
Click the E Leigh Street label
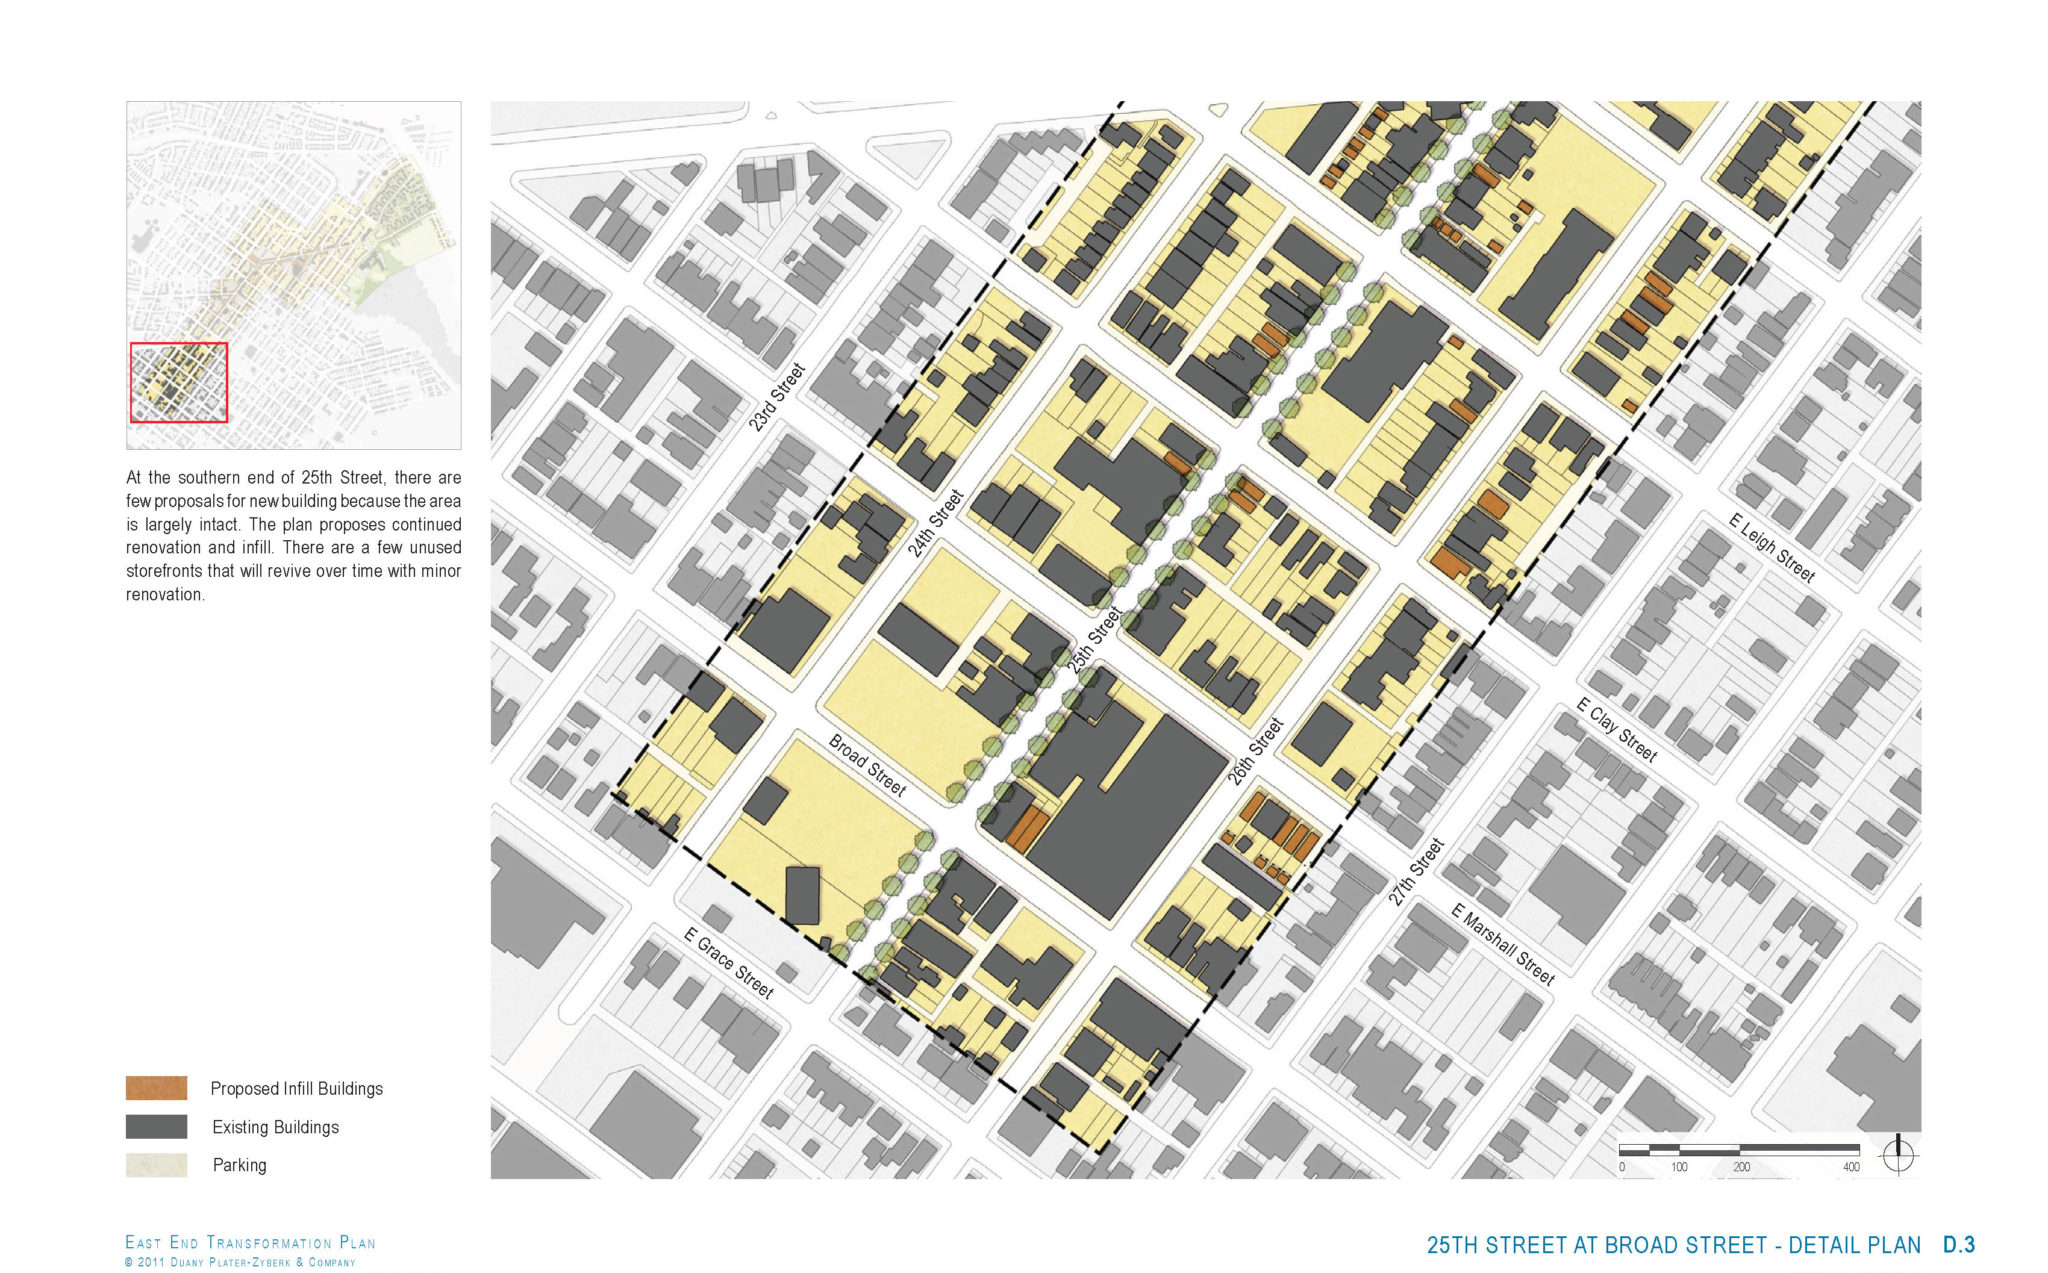click(x=1771, y=548)
